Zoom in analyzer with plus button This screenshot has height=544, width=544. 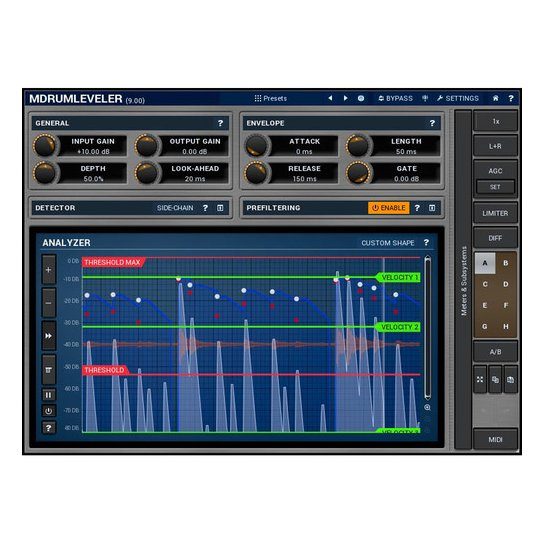[x=49, y=270]
